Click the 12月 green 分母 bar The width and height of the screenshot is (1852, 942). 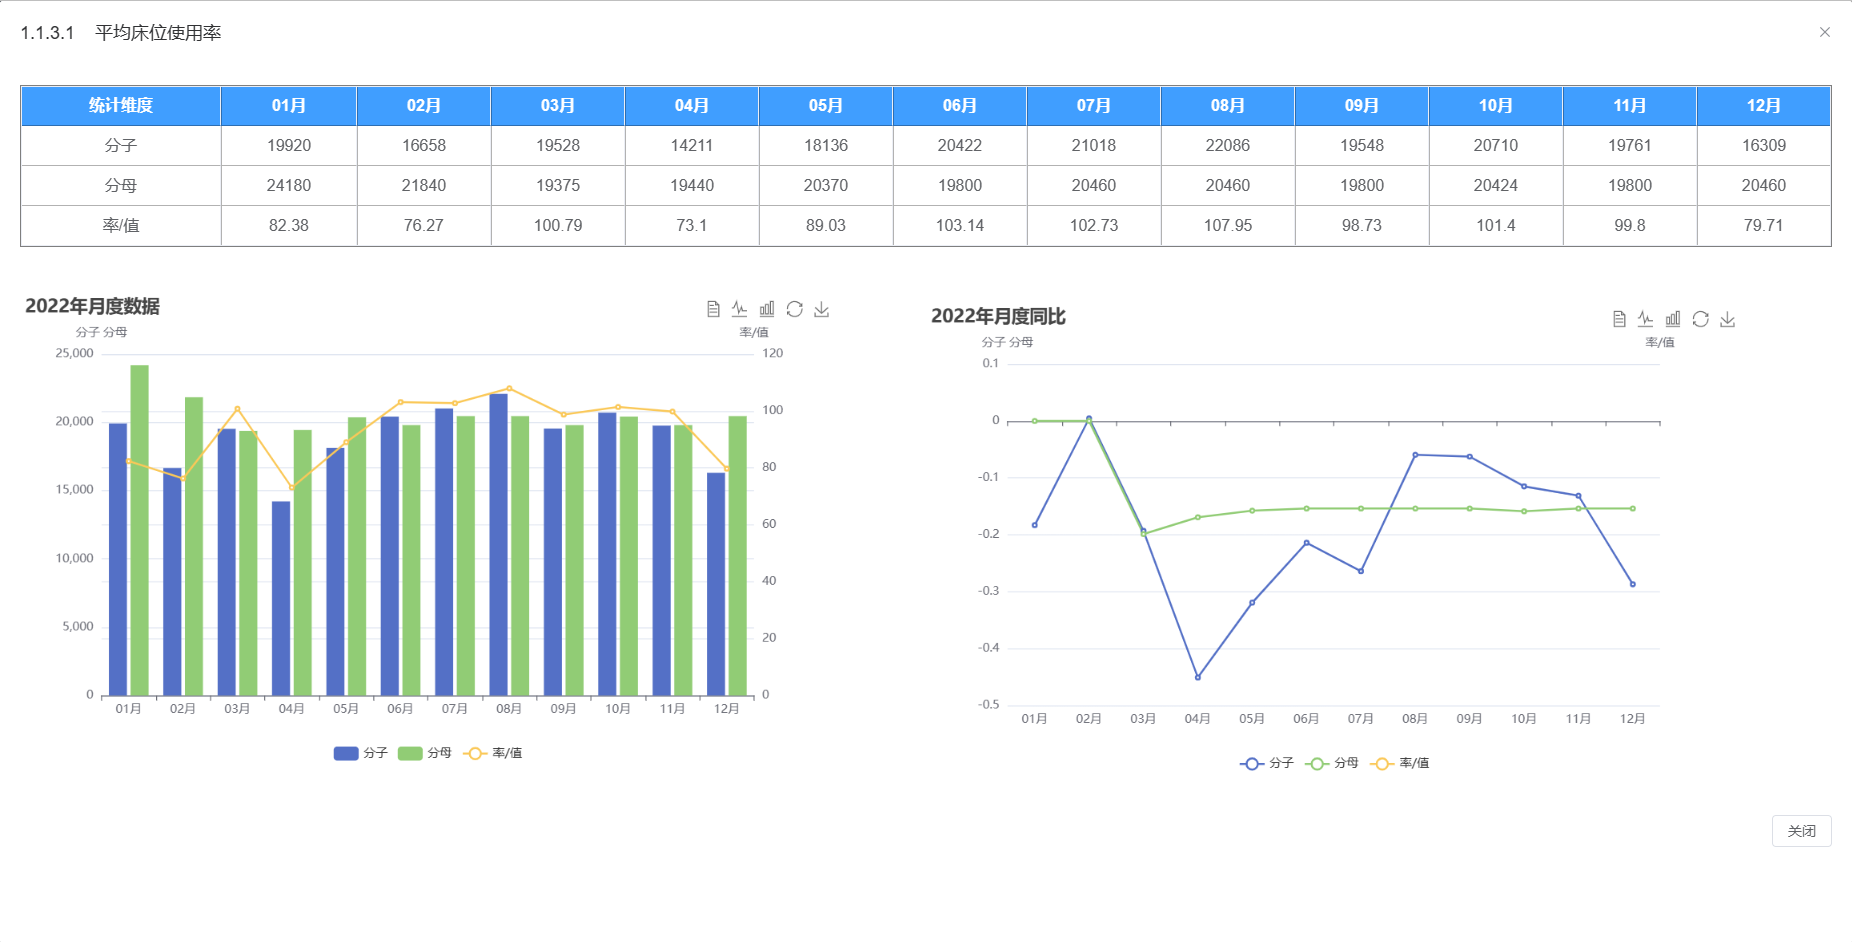click(737, 555)
